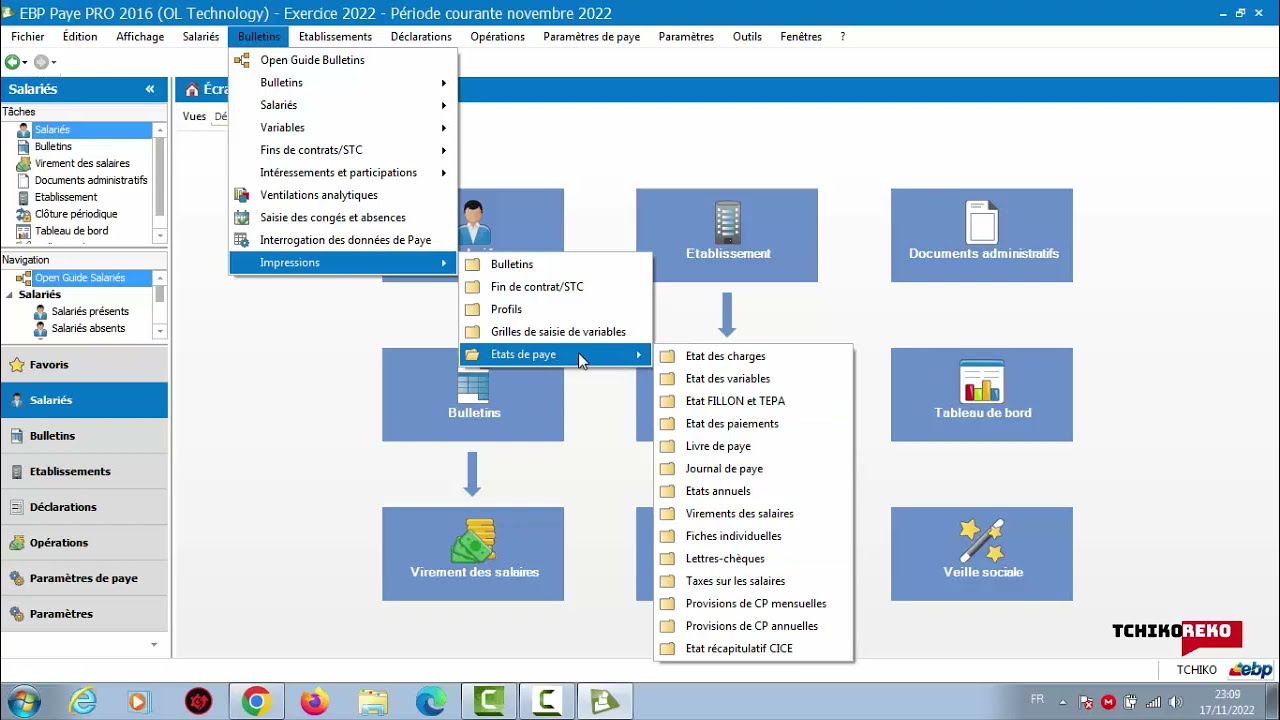The image size is (1280, 720).
Task: Select Virement des salaires task
Action: pyautogui.click(x=82, y=163)
